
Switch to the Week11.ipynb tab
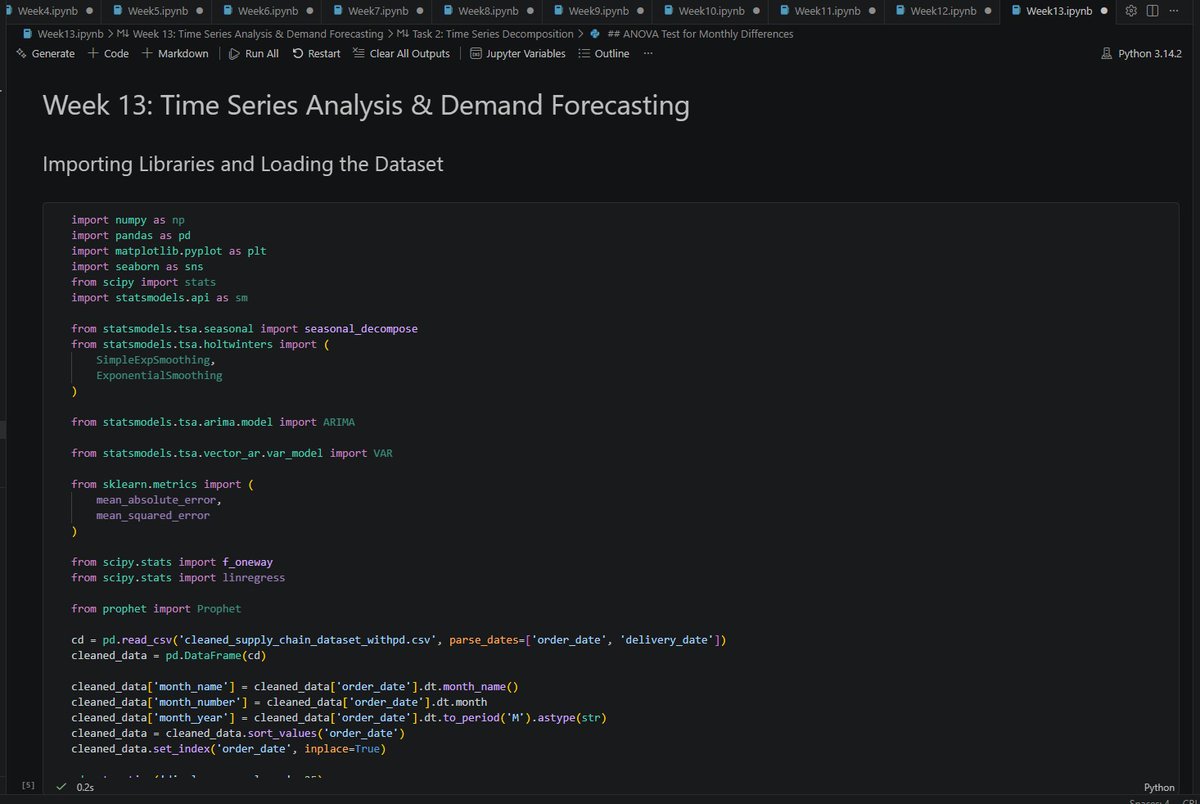[x=826, y=11]
